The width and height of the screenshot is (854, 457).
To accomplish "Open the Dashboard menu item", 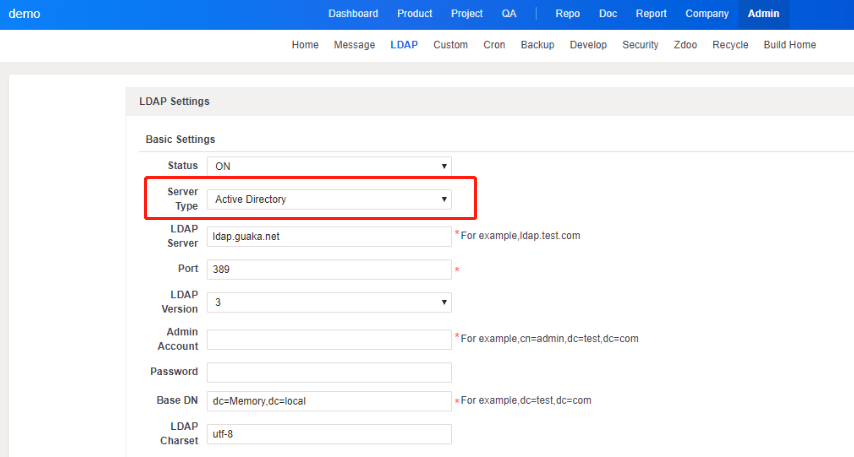I will pyautogui.click(x=353, y=14).
